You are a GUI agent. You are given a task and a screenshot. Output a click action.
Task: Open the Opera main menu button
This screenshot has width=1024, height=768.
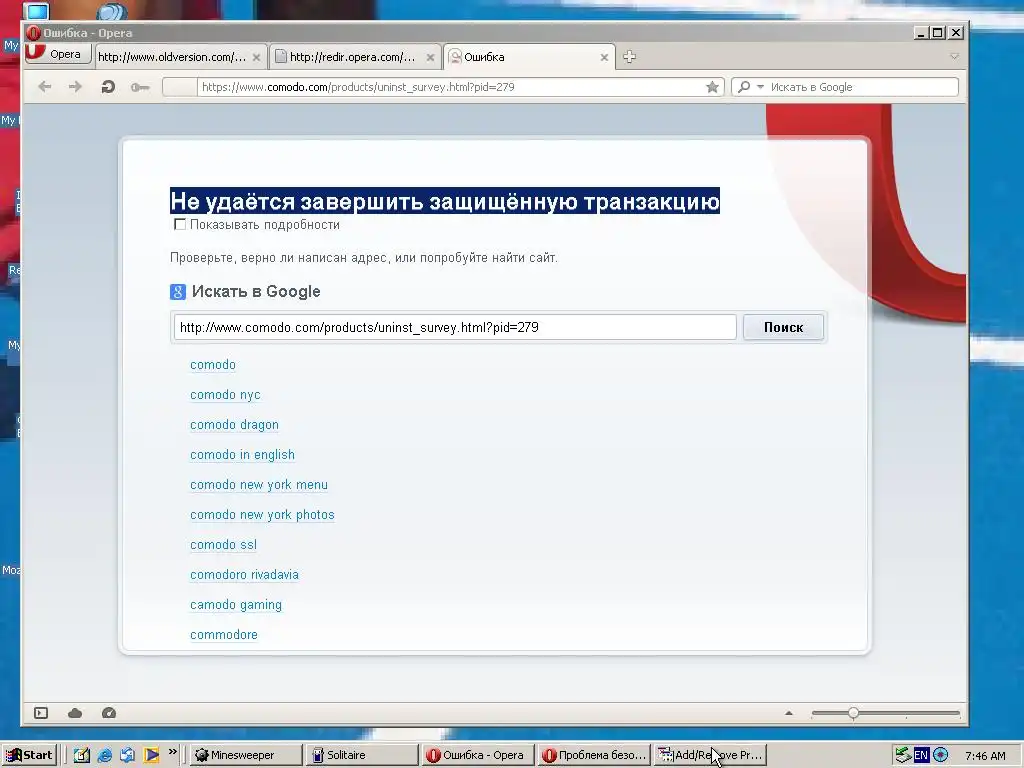[57, 54]
